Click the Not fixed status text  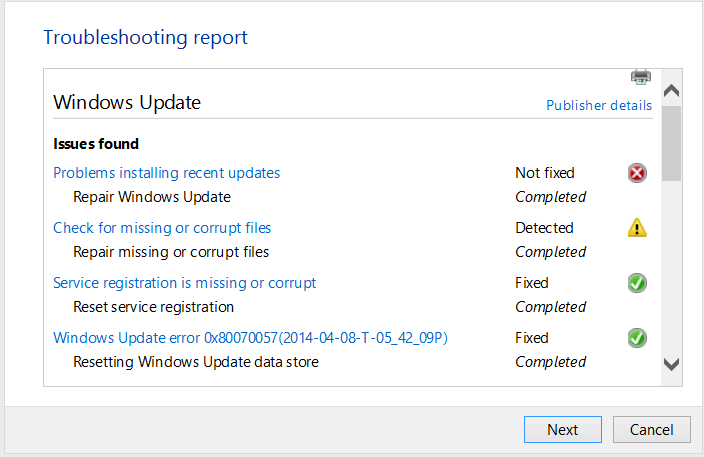[x=545, y=173]
